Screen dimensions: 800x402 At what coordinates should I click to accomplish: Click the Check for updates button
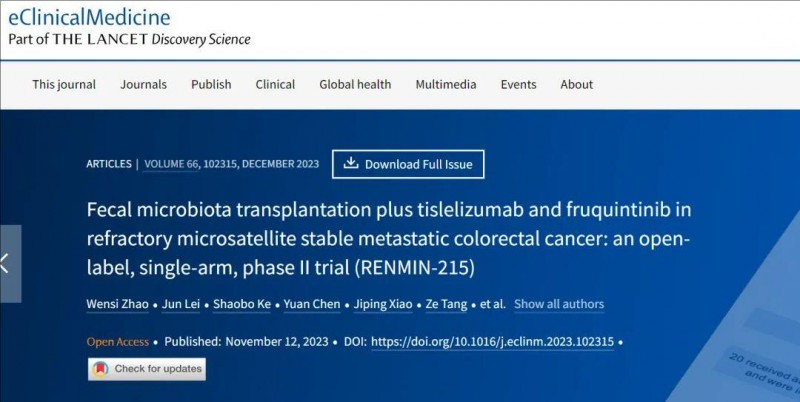click(147, 369)
